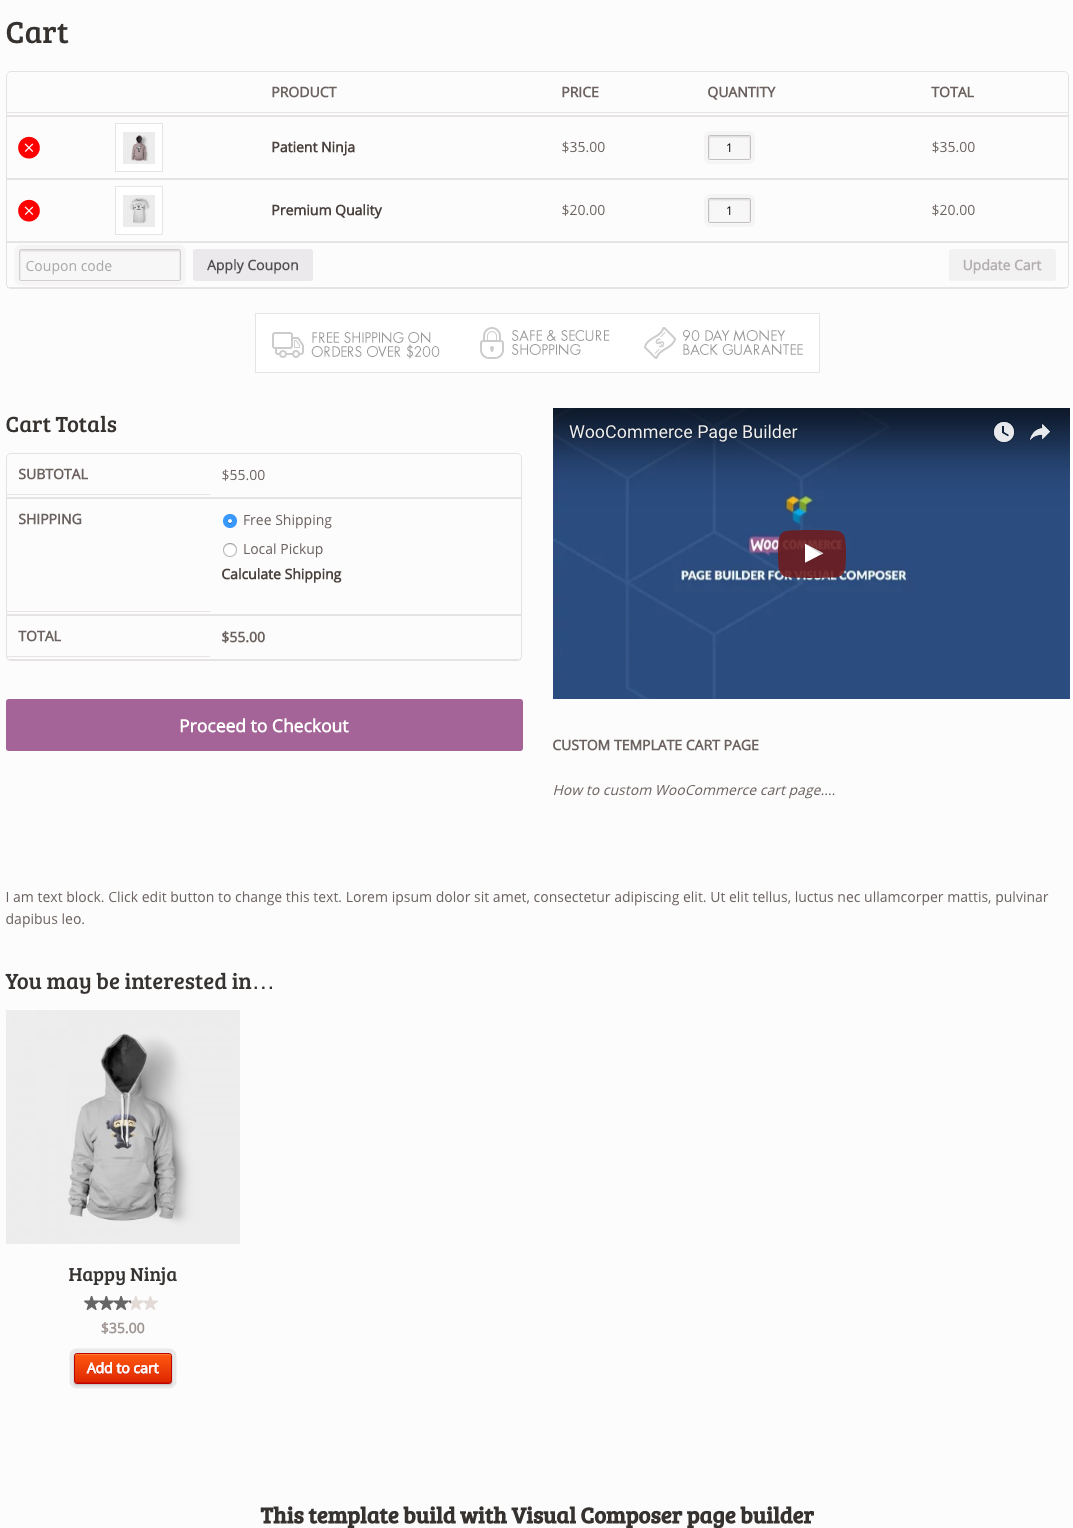Open Premium Quality product thumbnail
Image resolution: width=1073 pixels, height=1528 pixels.
click(139, 211)
